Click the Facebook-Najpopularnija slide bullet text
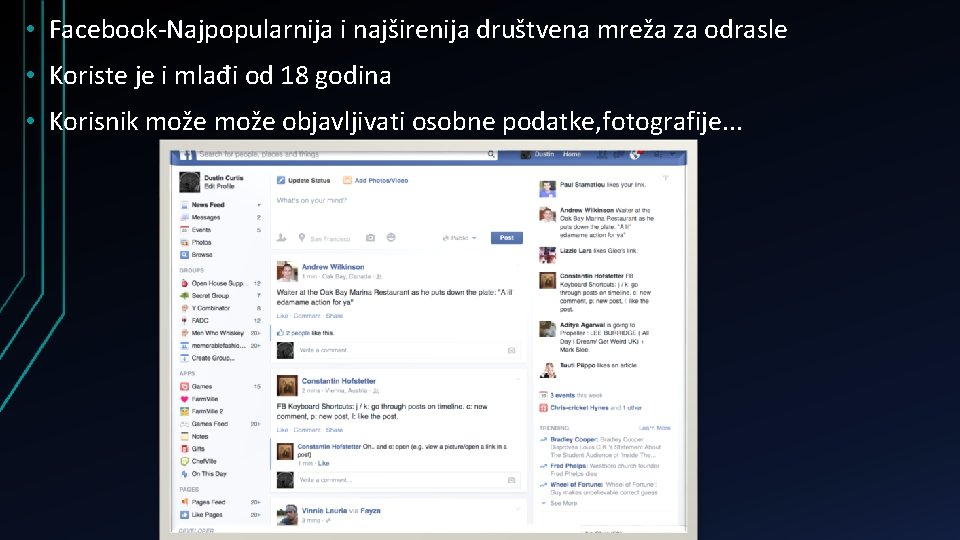 pos(418,29)
